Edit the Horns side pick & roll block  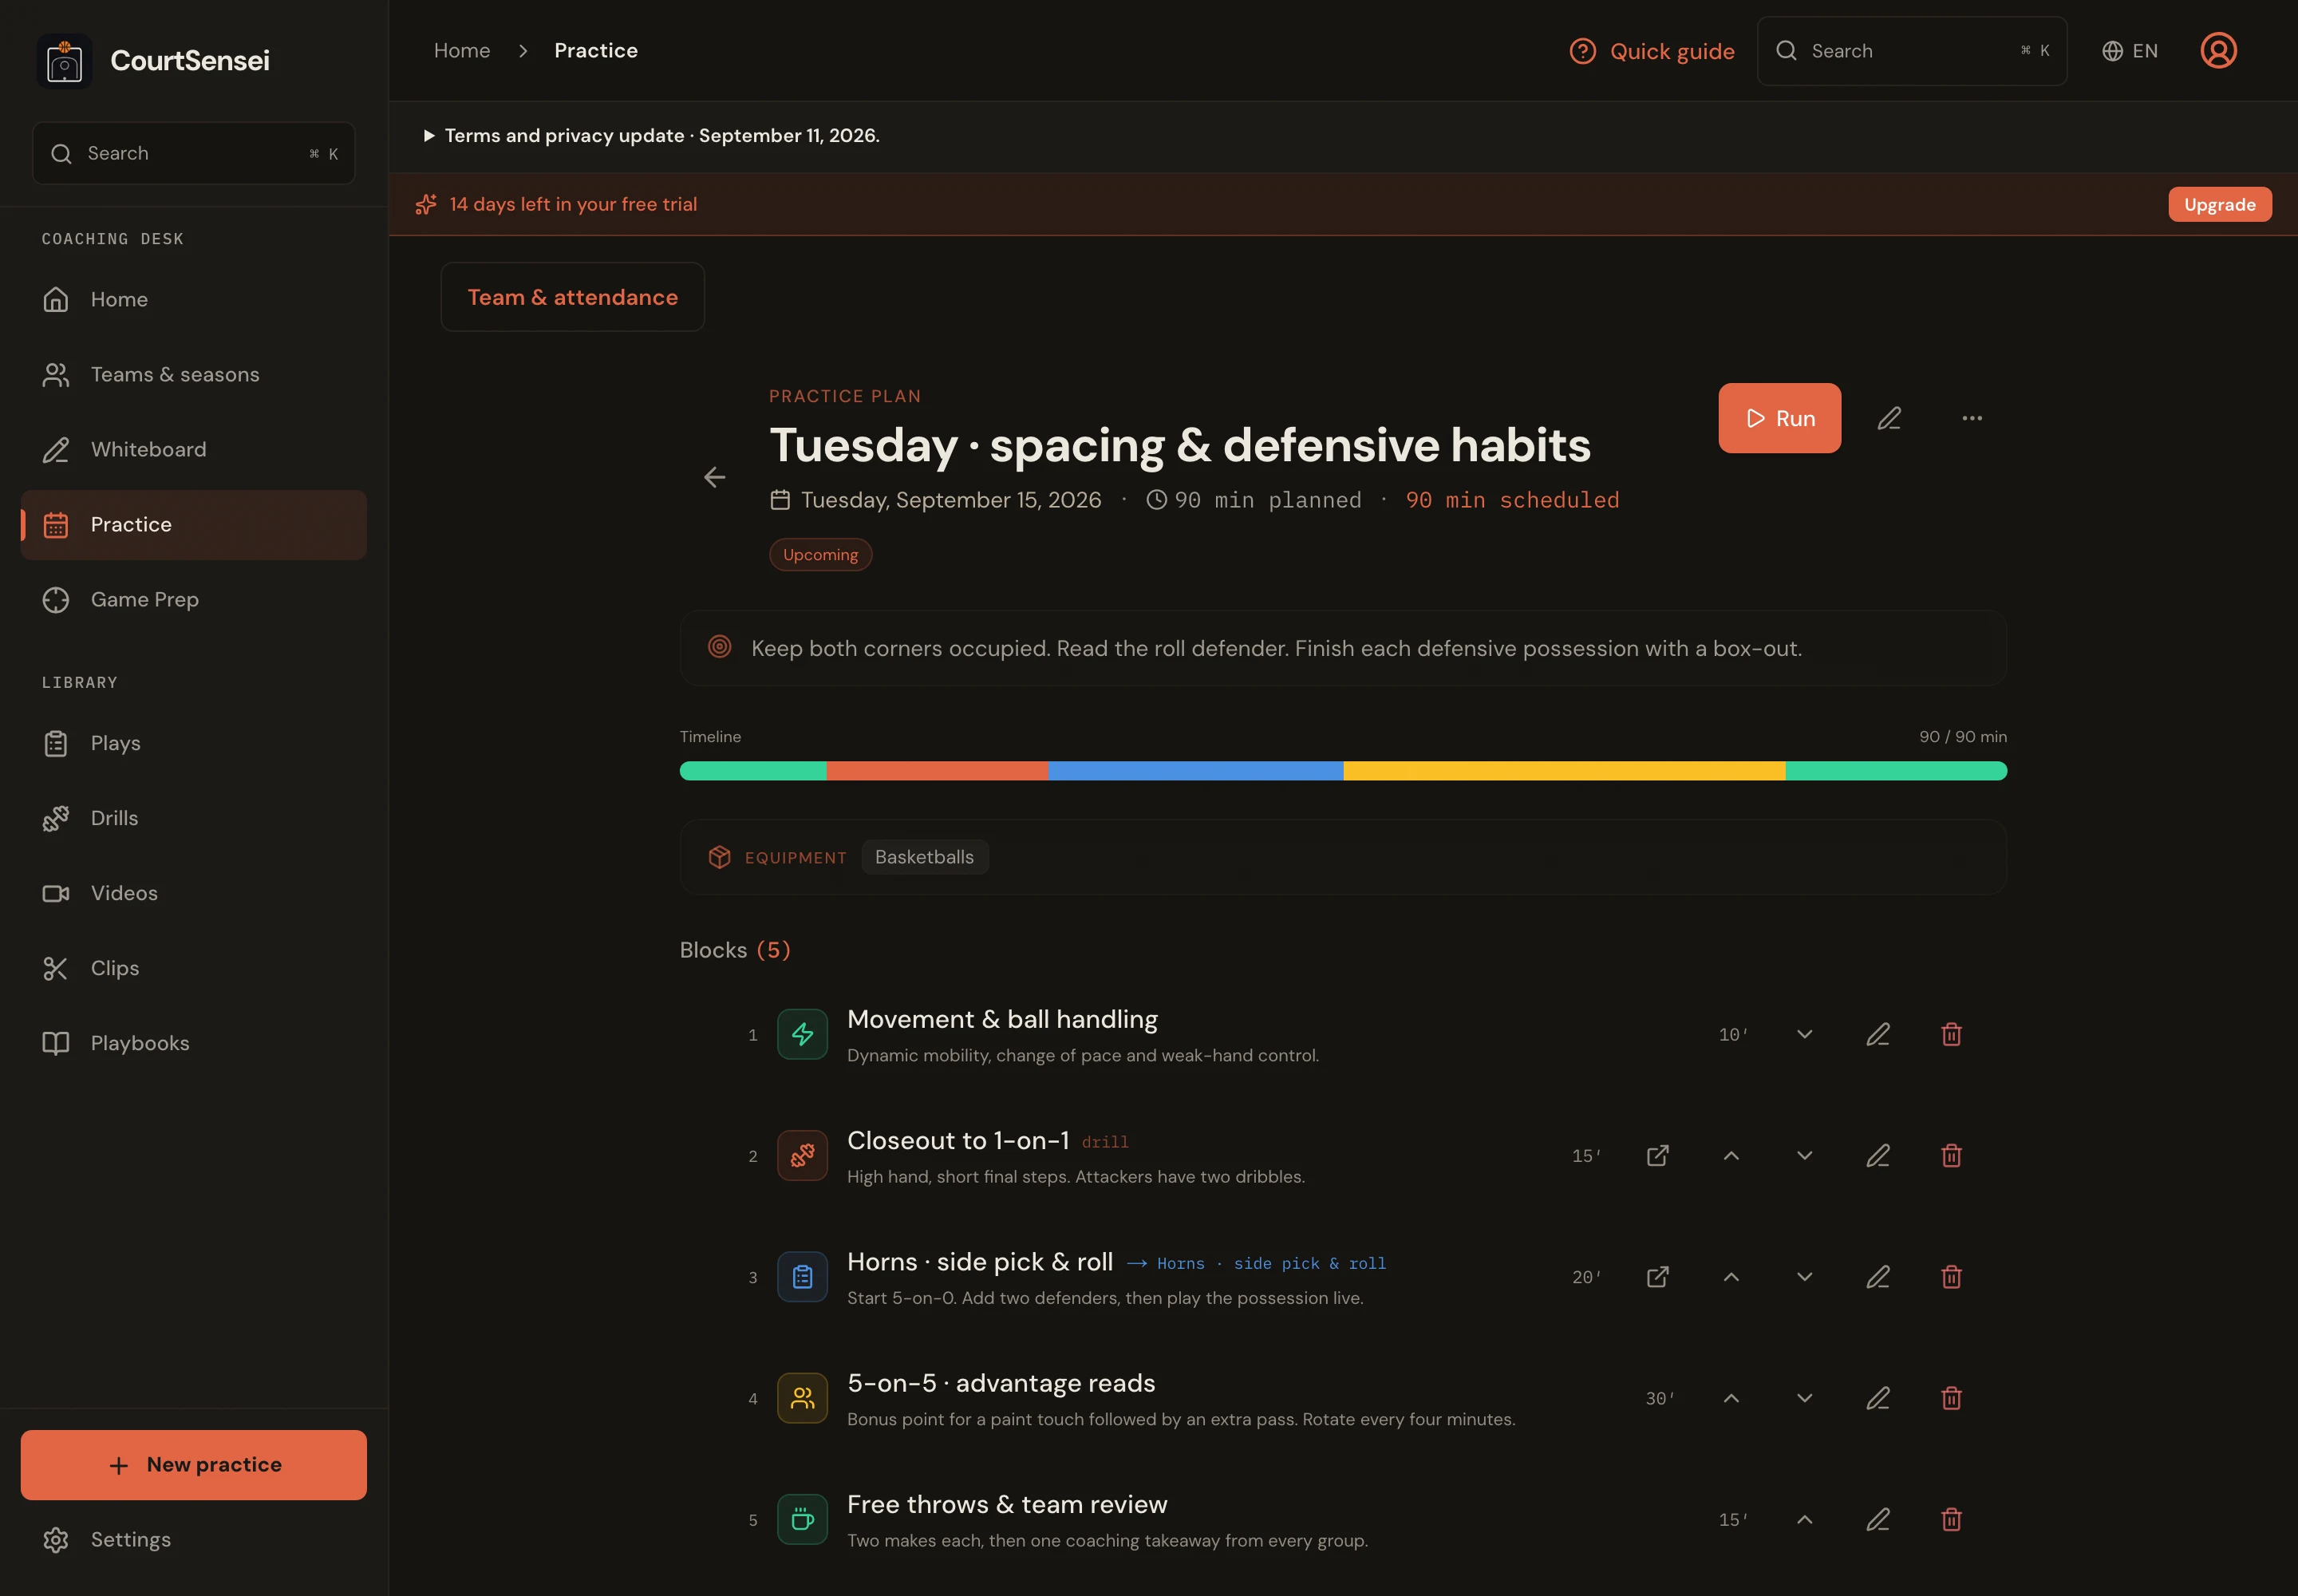coord(1878,1277)
